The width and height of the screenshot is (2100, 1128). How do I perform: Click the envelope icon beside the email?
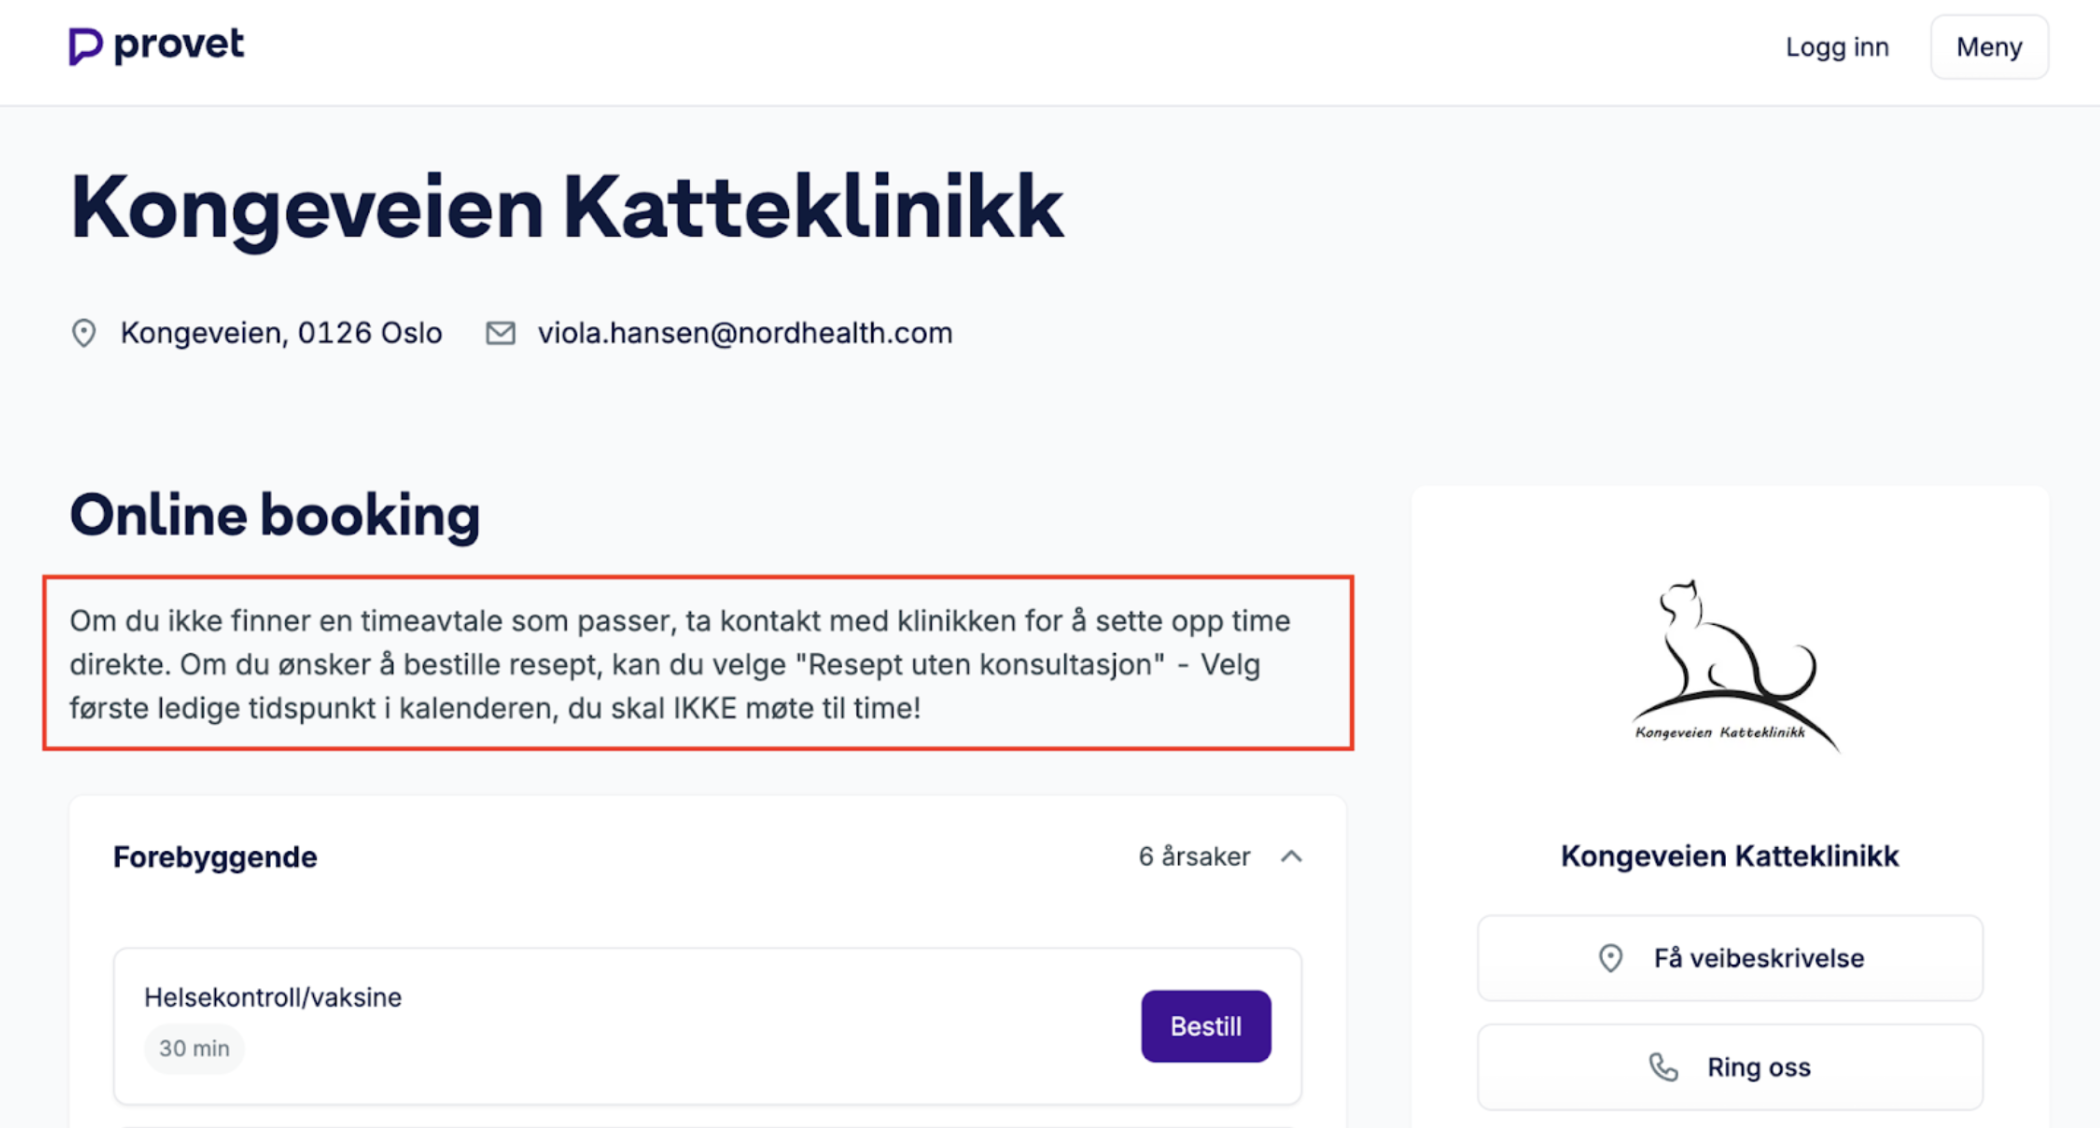(500, 333)
